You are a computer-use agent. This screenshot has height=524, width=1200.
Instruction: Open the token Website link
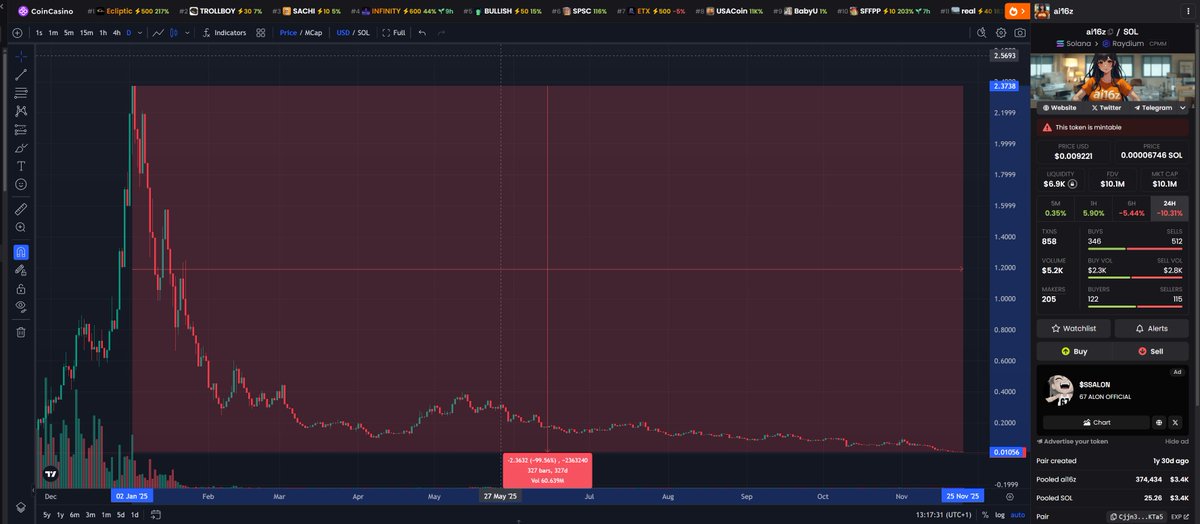point(1060,107)
